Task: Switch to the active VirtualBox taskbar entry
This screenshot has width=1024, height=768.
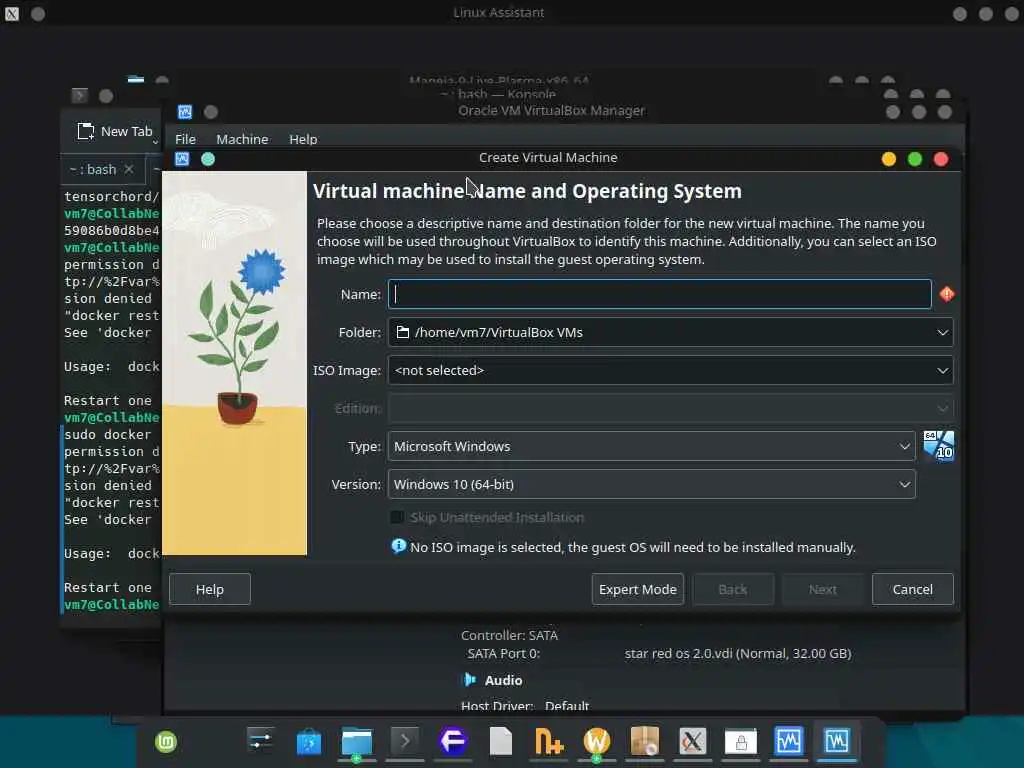Action: coord(837,741)
